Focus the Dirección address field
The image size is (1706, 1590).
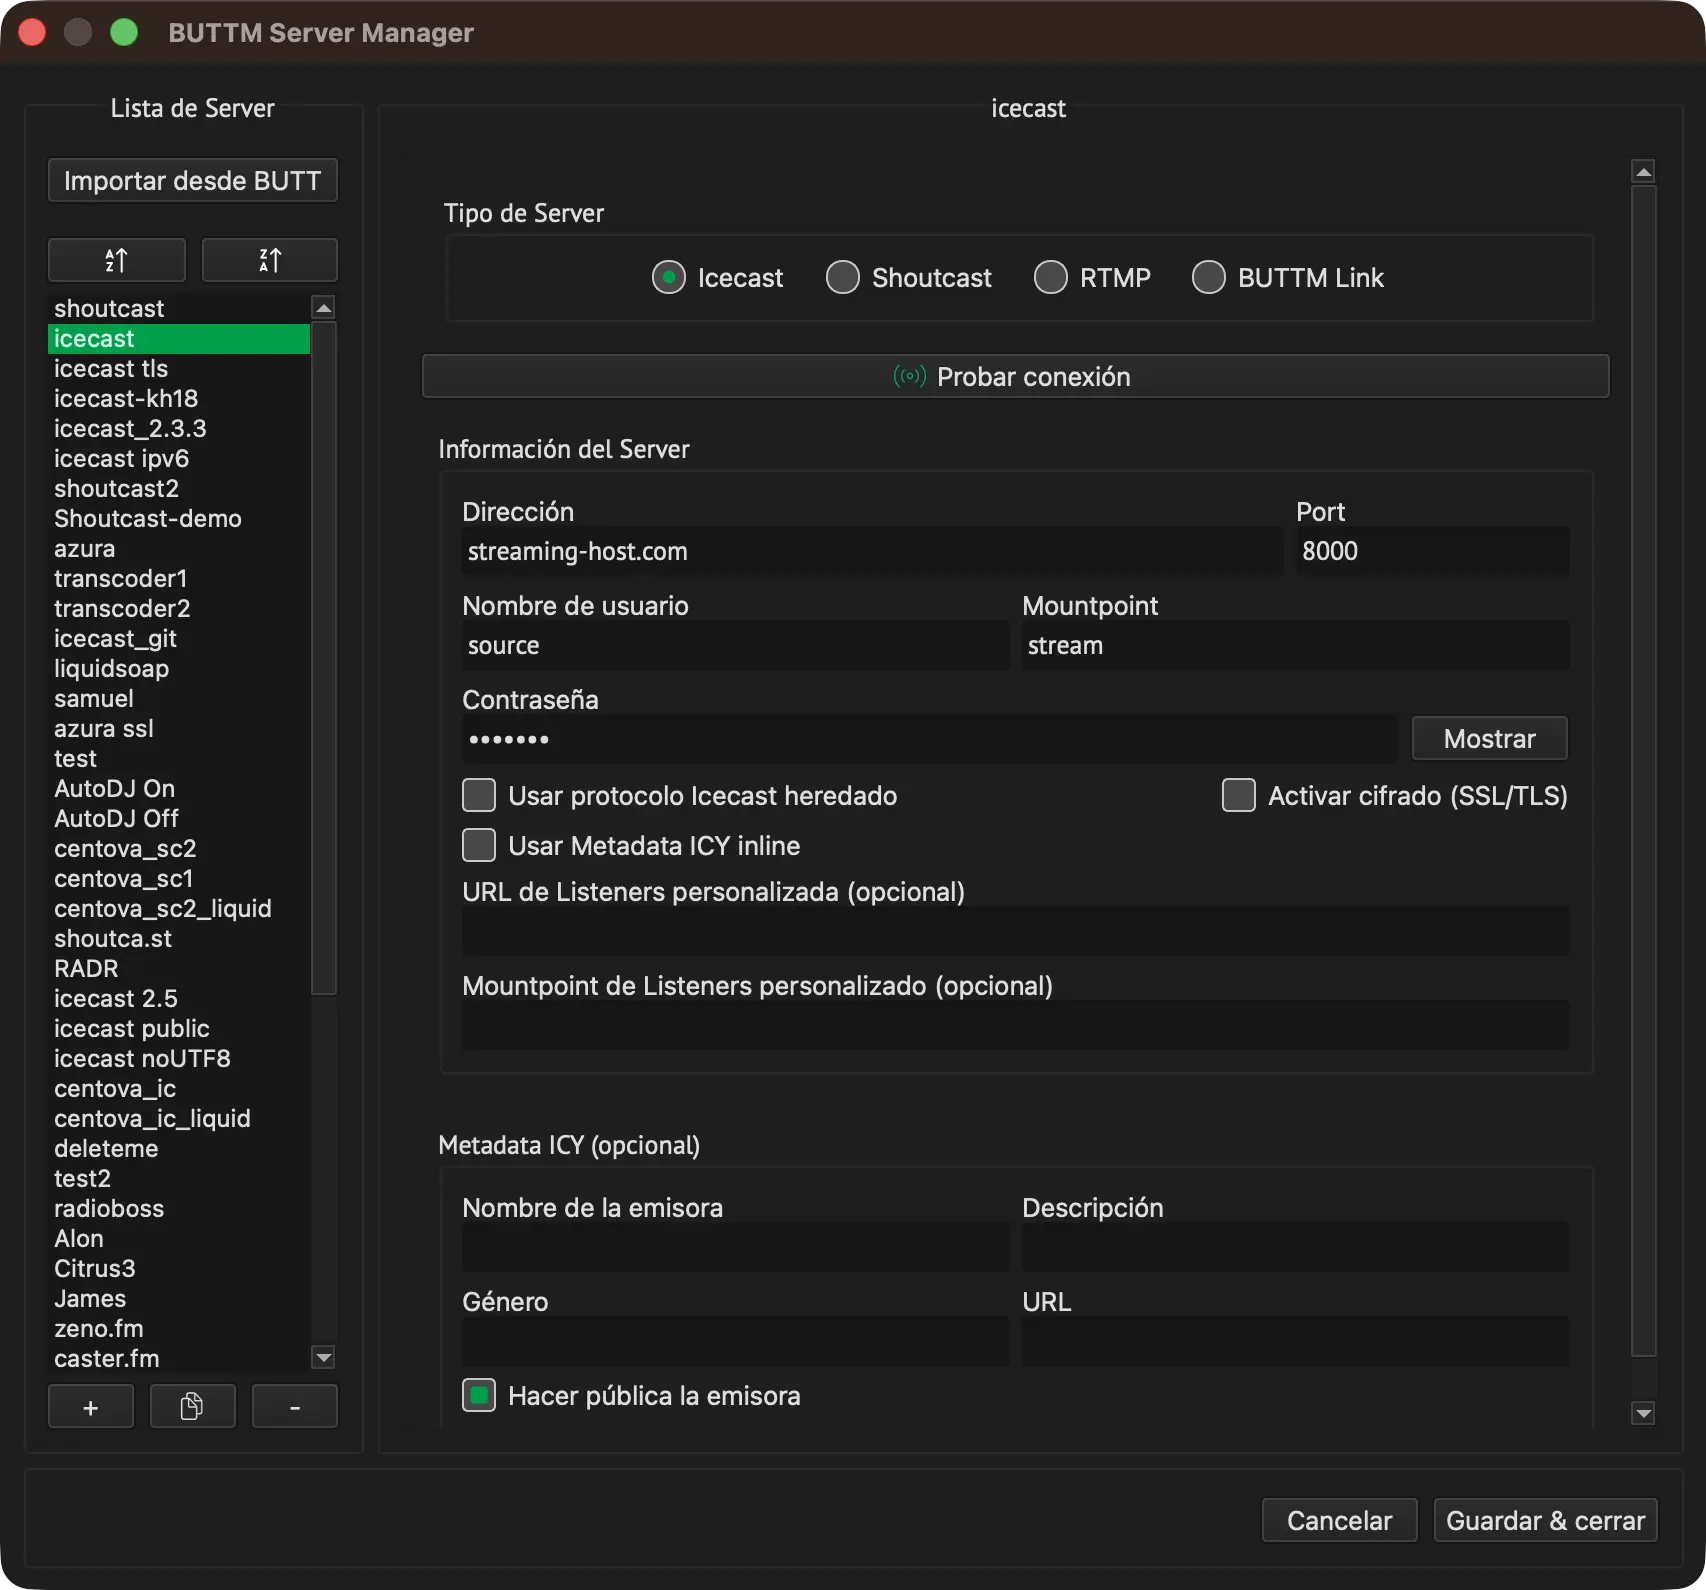coord(872,551)
